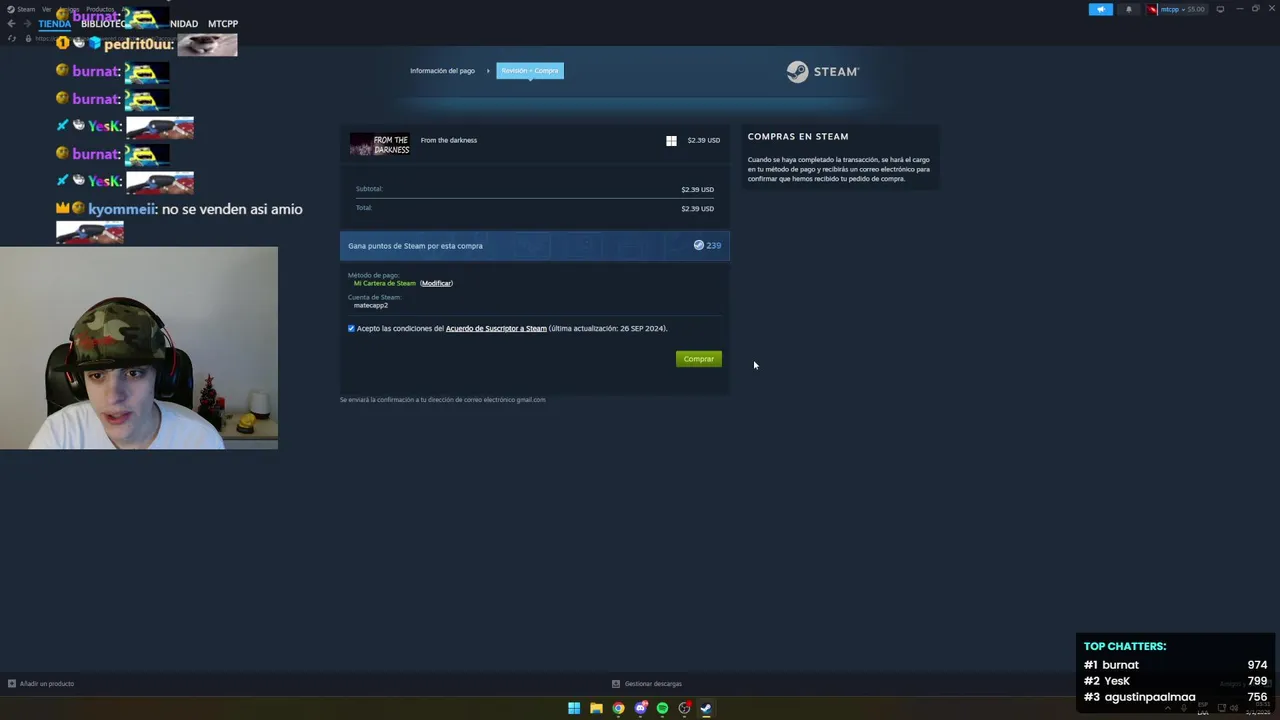
Task: Click the matecpp2 account name text
Action: click(371, 305)
